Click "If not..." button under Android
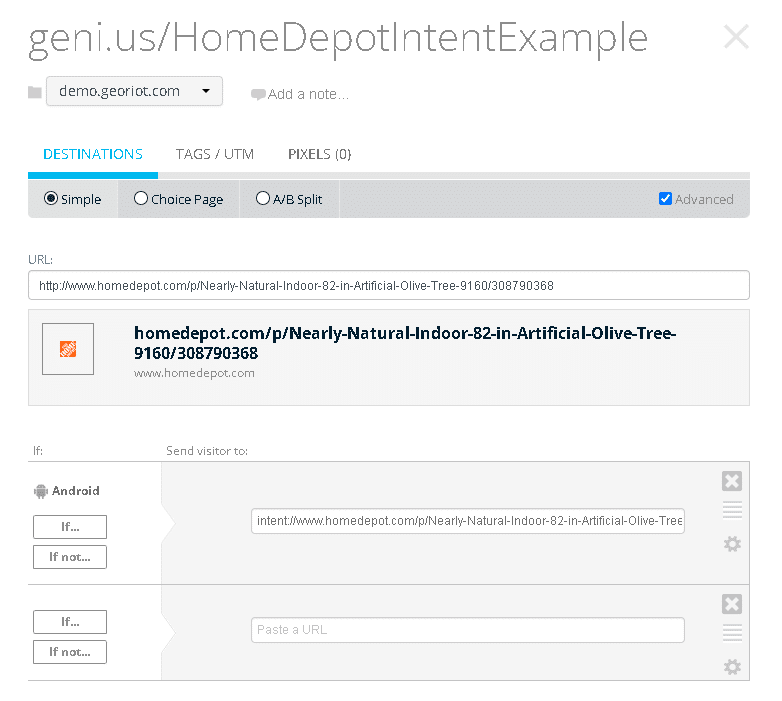 coord(70,557)
